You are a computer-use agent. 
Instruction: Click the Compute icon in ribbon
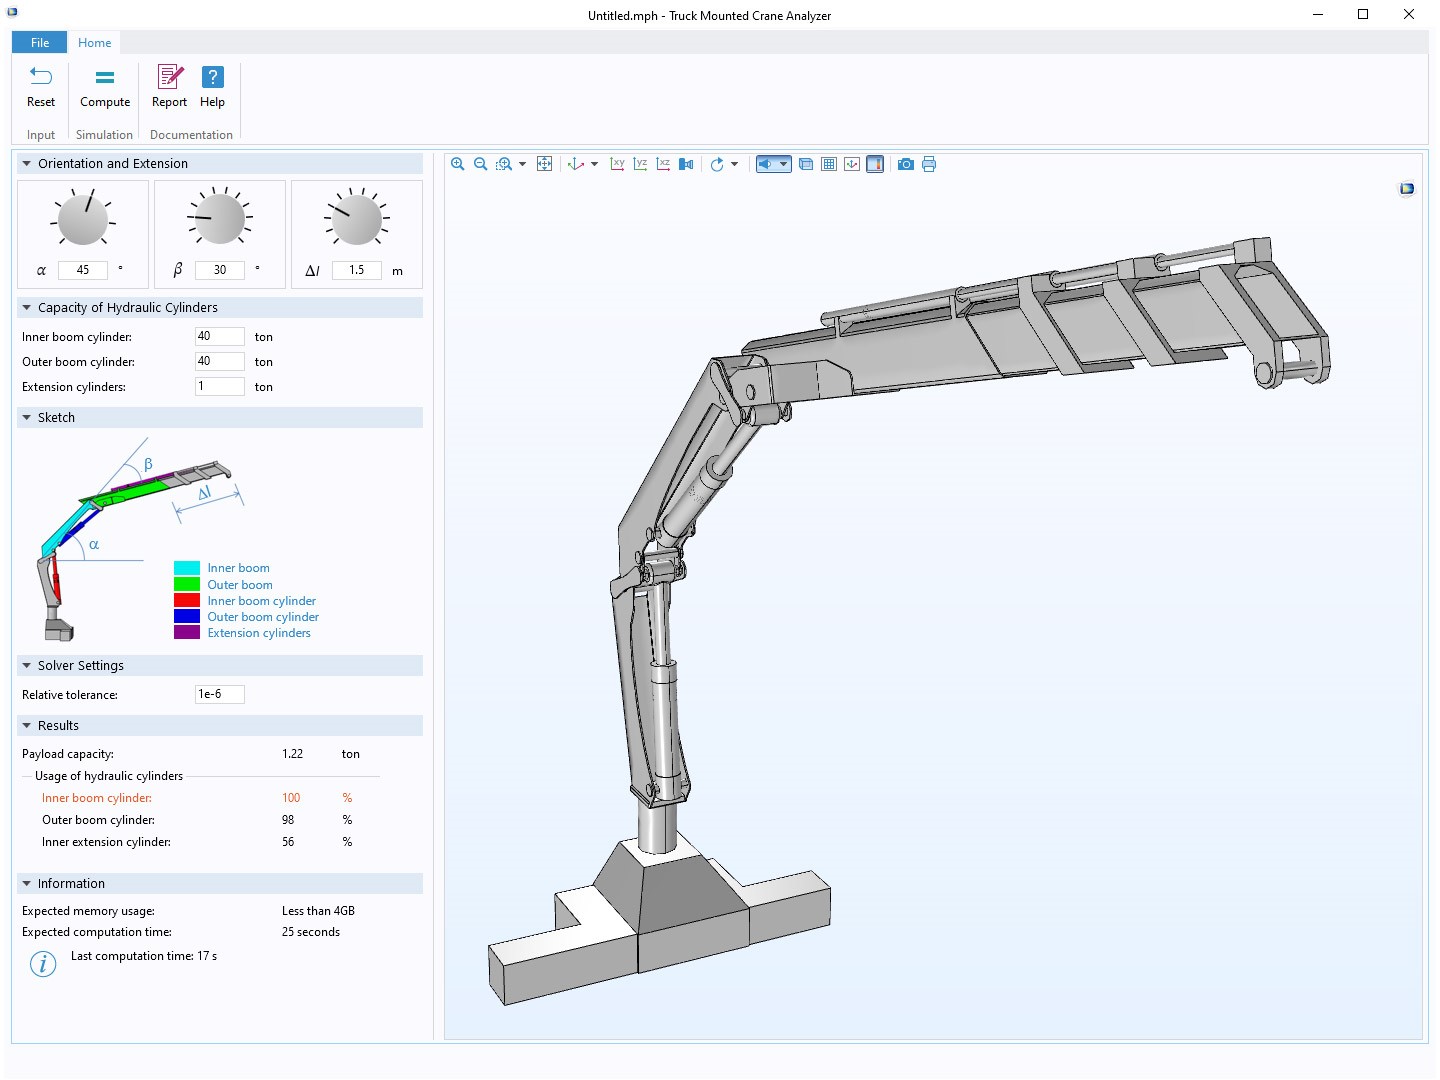click(105, 87)
